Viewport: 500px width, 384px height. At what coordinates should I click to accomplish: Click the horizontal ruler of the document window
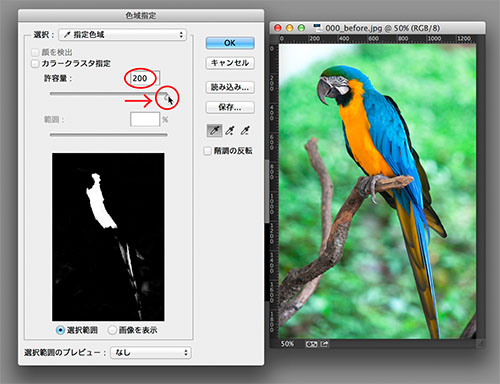click(x=377, y=39)
